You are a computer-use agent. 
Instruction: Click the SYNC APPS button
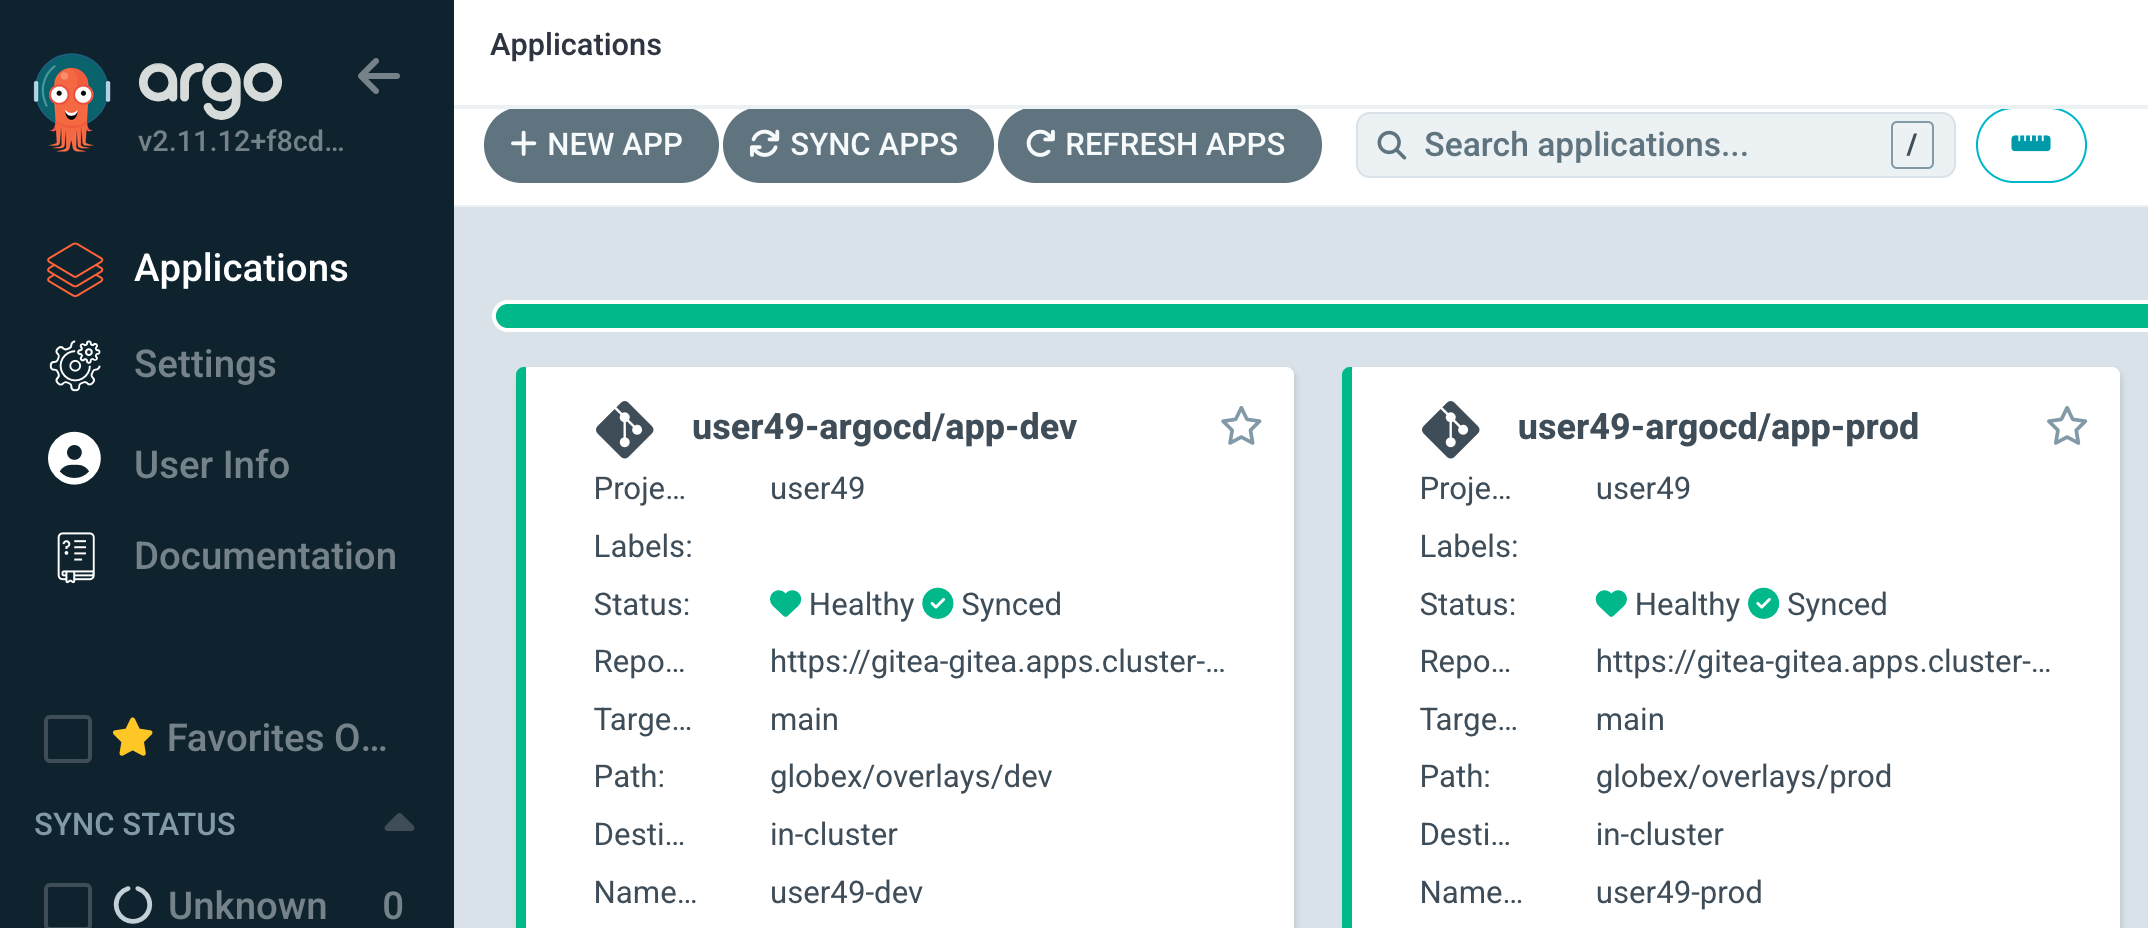pos(858,145)
